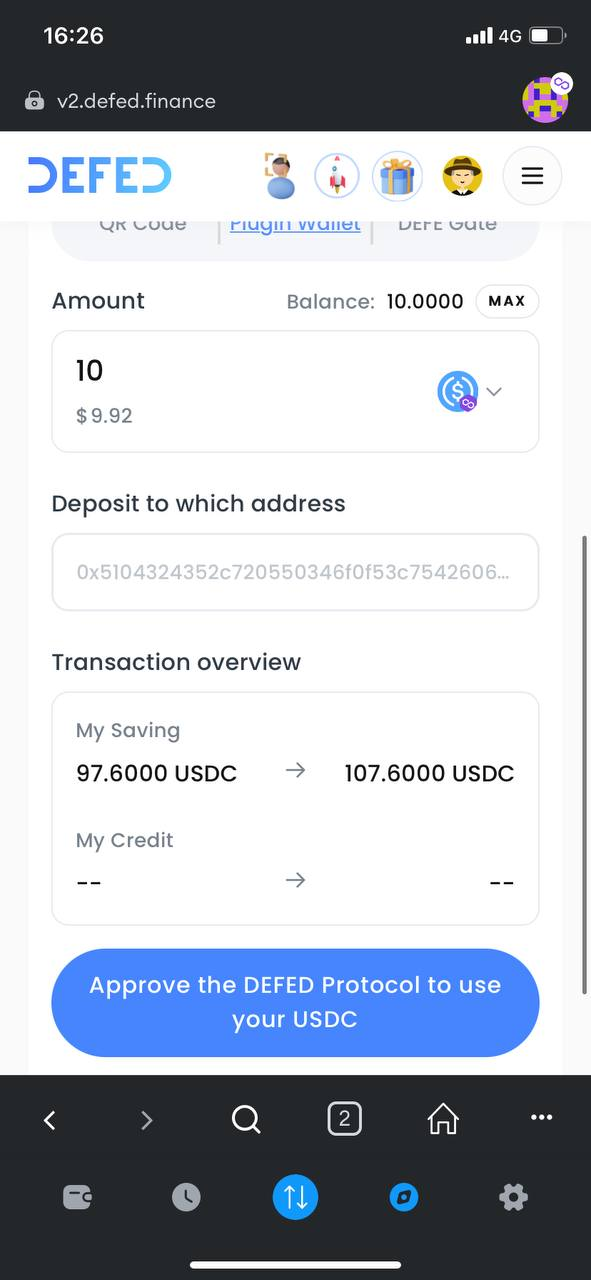Open the gift box rewards icon

(397, 177)
